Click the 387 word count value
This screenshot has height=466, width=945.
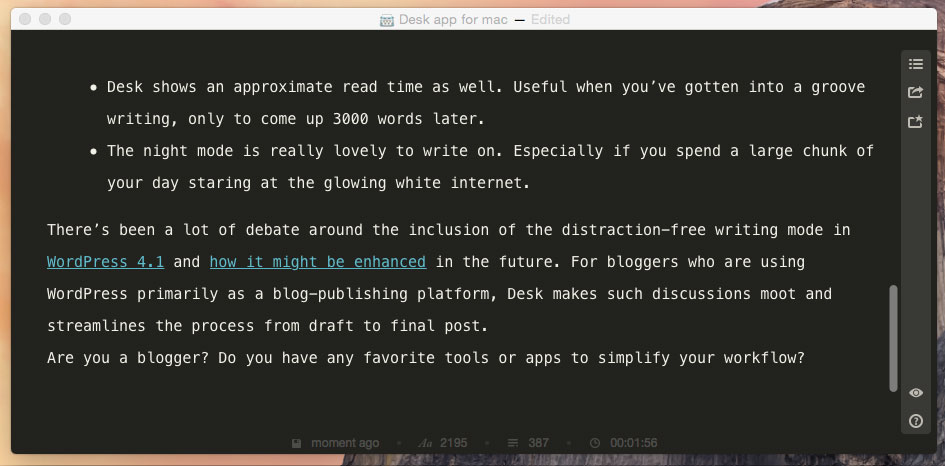(x=539, y=443)
